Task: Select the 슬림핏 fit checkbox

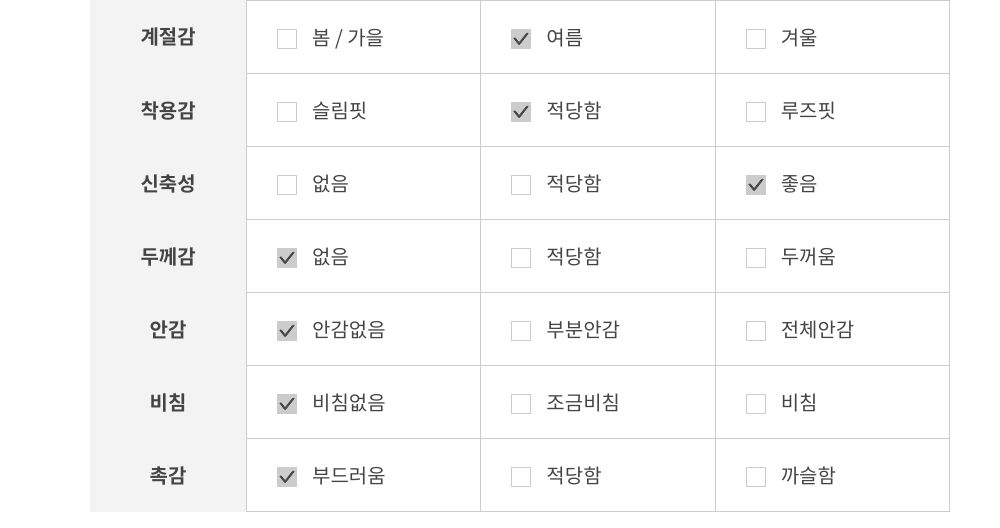Action: (287, 112)
